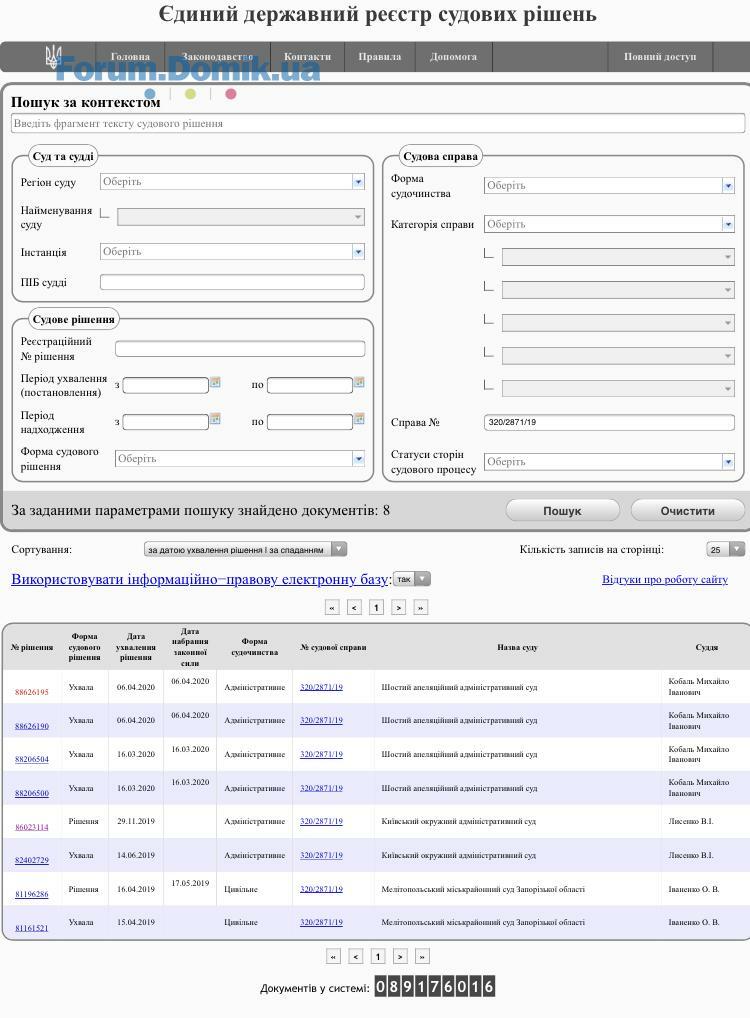Open the Форма судового рішення dropdown
The image size is (750, 1018).
[358, 458]
